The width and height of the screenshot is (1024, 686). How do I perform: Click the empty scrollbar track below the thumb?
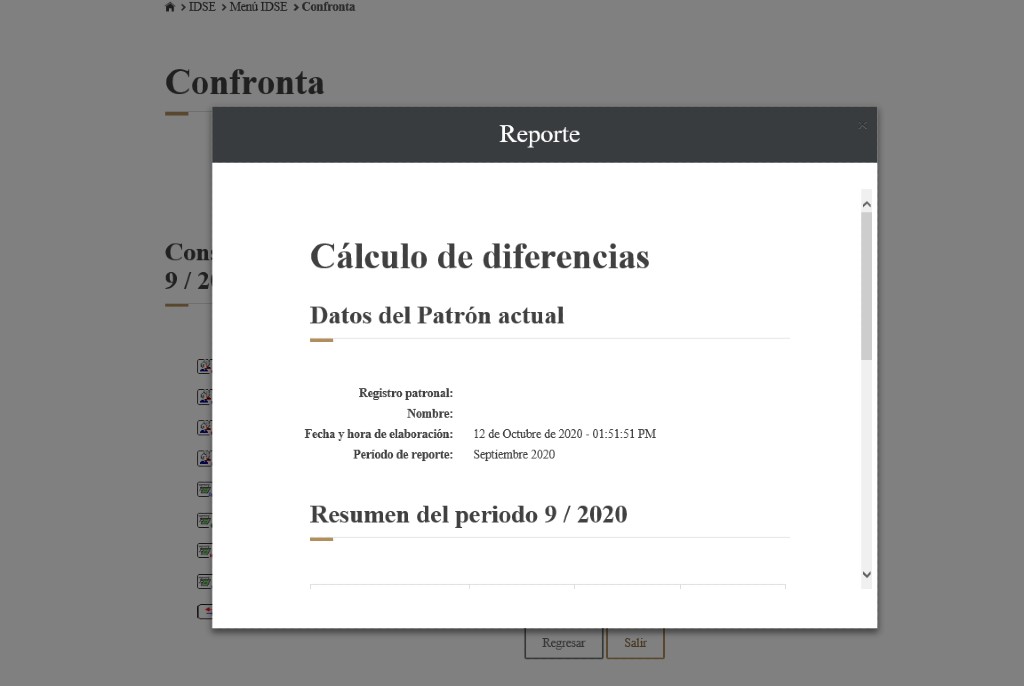(866, 460)
